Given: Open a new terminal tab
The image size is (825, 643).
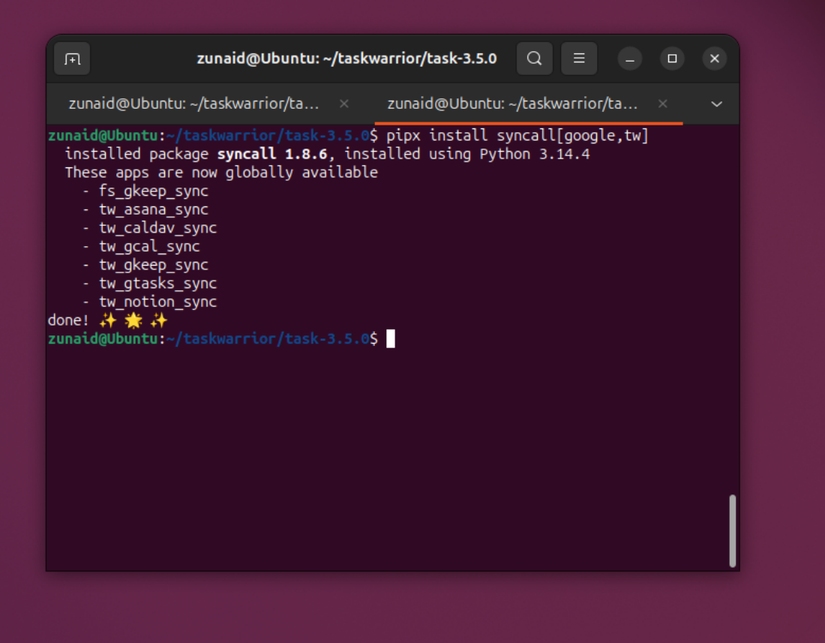Looking at the screenshot, I should (72, 58).
